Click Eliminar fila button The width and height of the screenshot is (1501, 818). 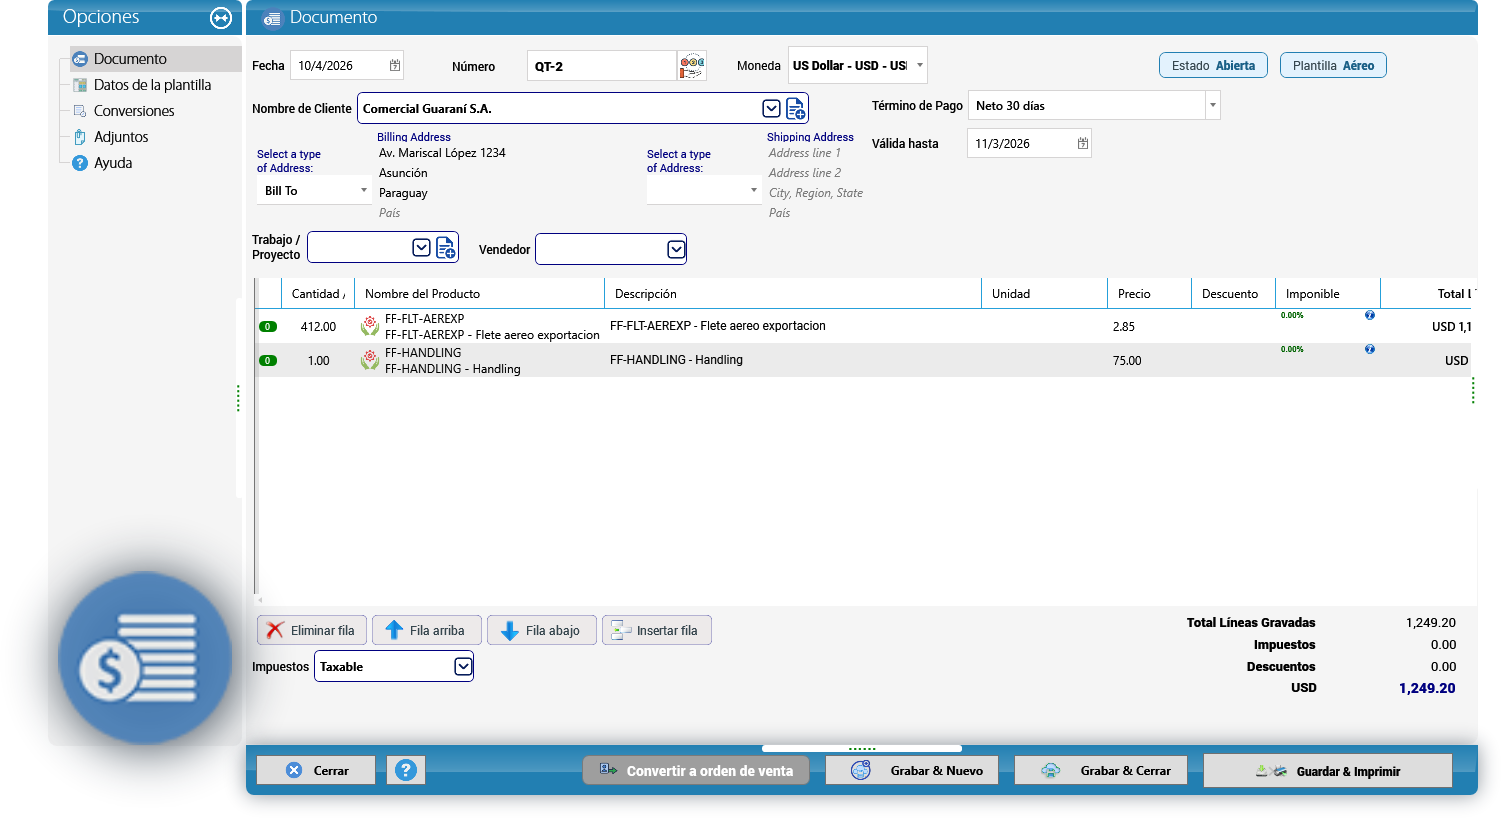pos(312,630)
